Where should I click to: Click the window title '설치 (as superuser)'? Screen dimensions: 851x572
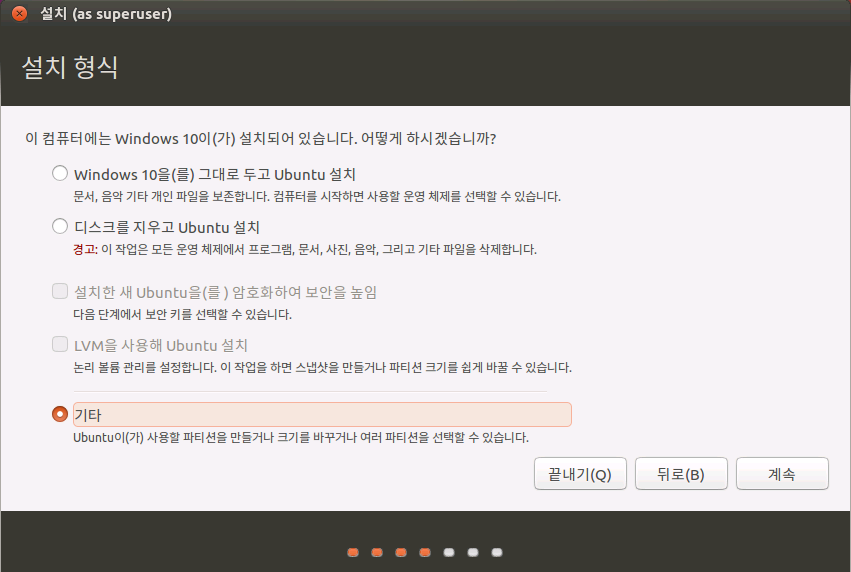[x=106, y=14]
